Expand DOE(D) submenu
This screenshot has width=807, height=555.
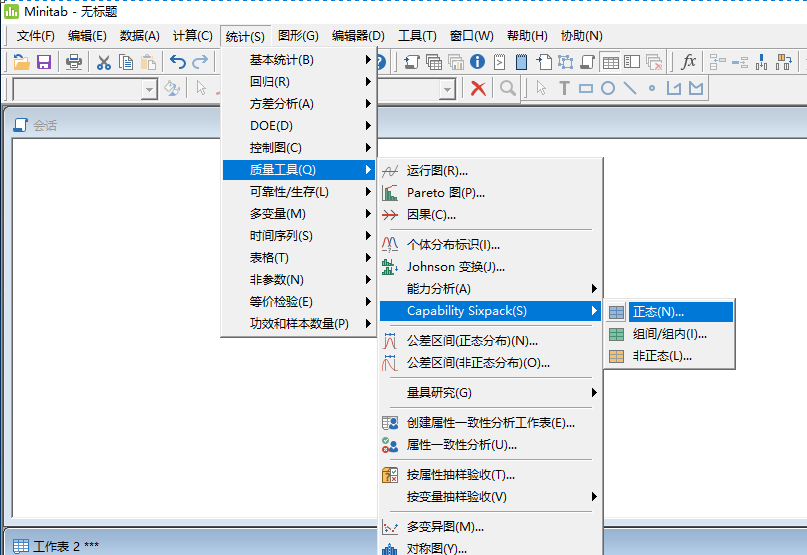click(x=299, y=126)
